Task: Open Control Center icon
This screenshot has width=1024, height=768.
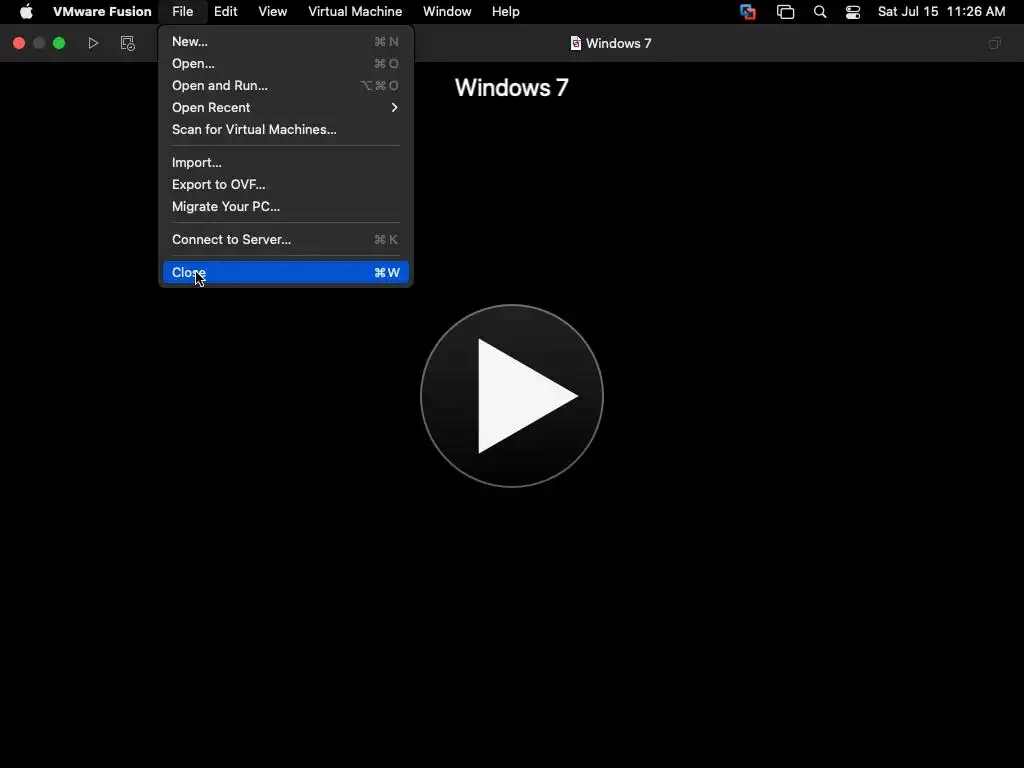Action: coord(852,12)
